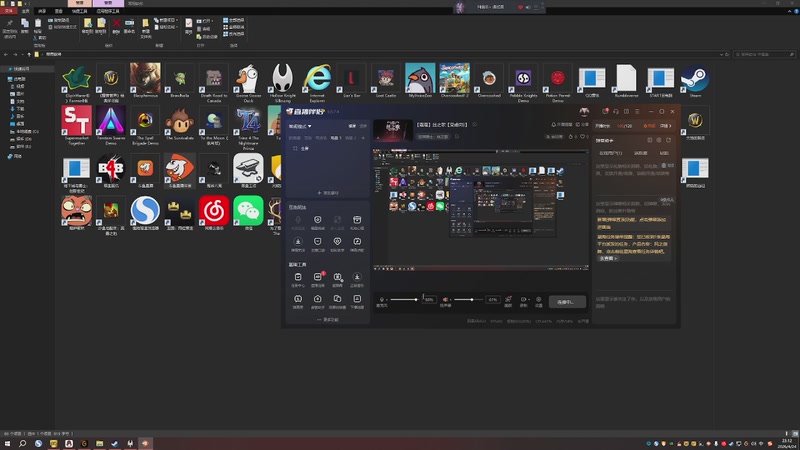Open the Hollow Knight Silksong shortcut

pyautogui.click(x=282, y=83)
